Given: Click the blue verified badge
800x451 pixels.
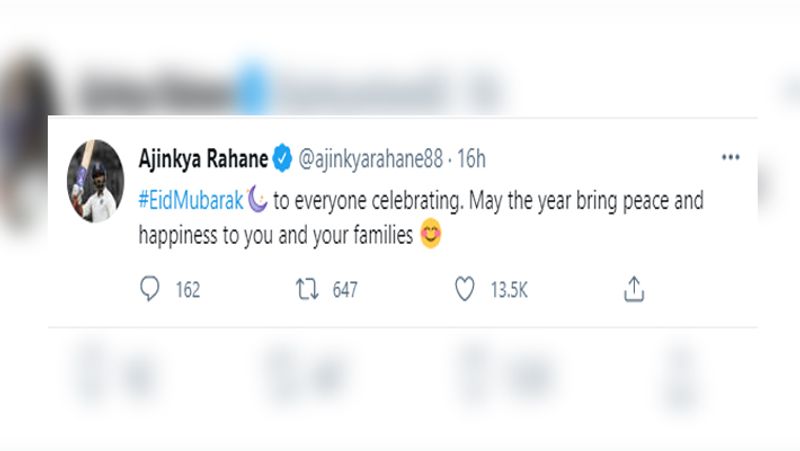Looking at the screenshot, I should coord(282,158).
